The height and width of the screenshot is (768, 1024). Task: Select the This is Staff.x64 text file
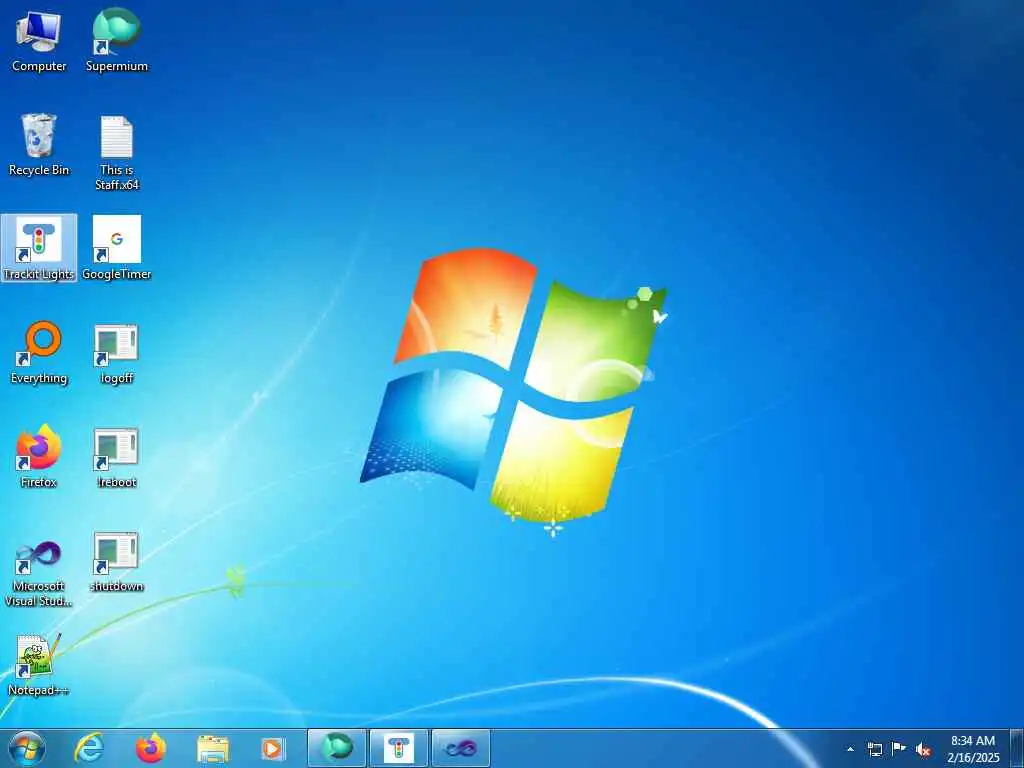coord(116,153)
